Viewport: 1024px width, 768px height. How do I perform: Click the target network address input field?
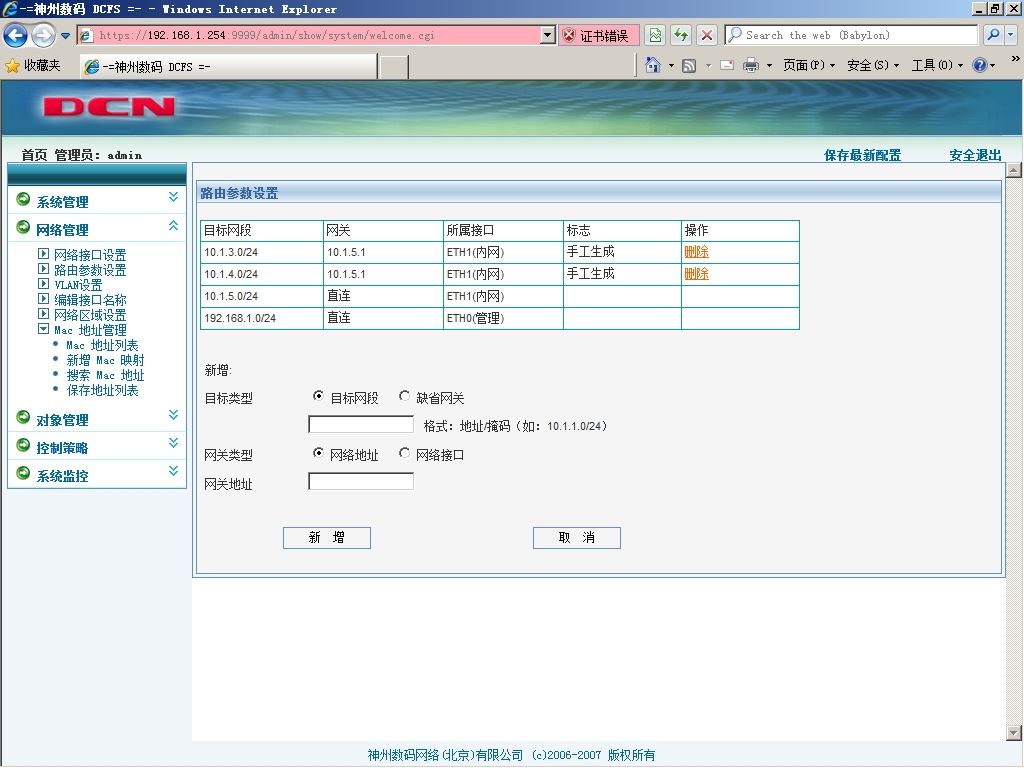click(360, 424)
